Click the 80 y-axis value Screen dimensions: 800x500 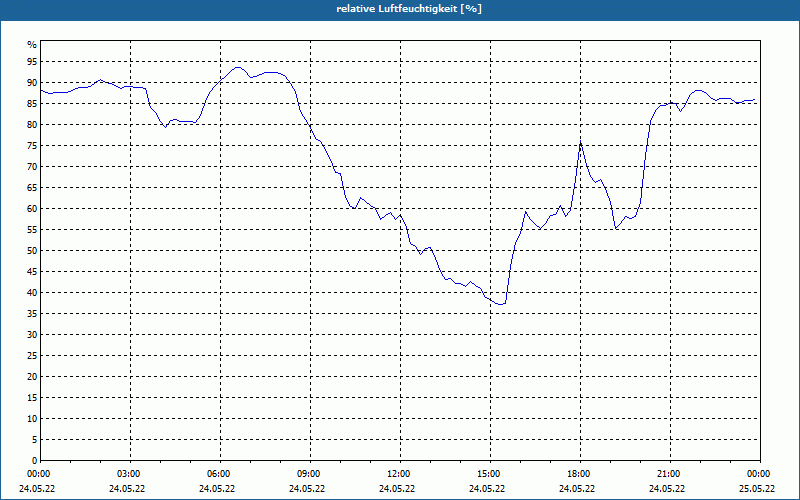coord(32,124)
